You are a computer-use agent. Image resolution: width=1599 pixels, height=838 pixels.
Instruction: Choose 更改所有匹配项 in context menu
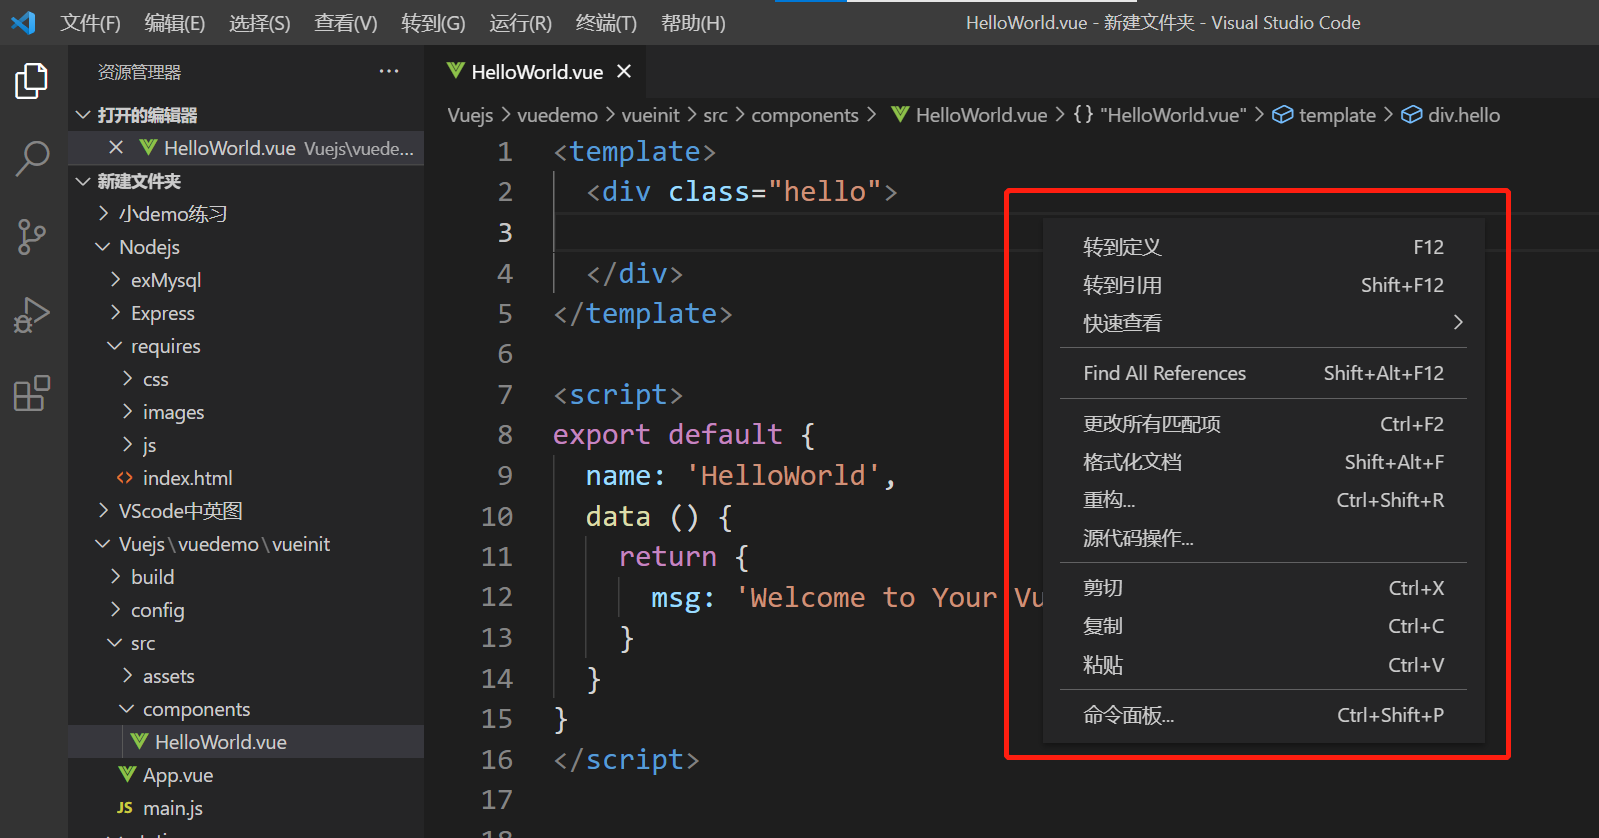tap(1263, 424)
